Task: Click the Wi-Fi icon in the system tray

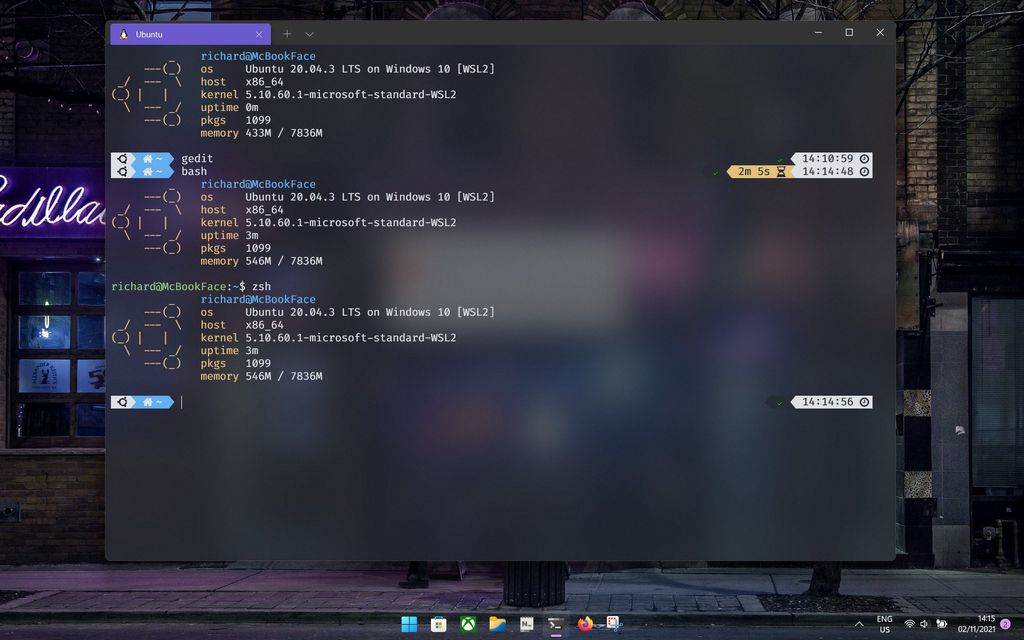Action: (x=909, y=624)
